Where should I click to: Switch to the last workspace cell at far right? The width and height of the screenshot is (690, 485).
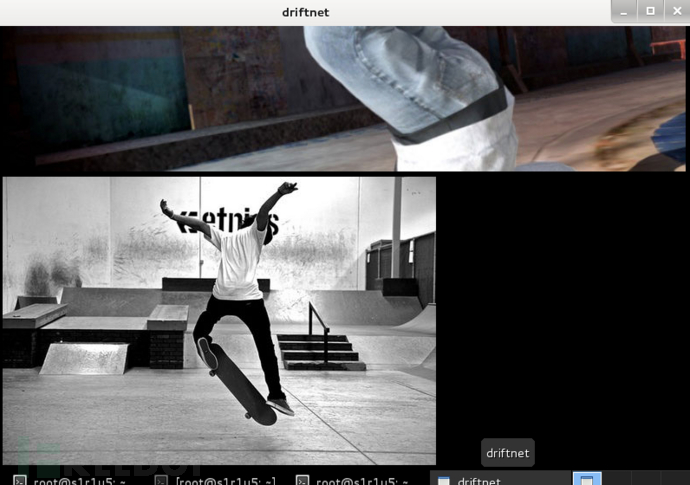675,479
